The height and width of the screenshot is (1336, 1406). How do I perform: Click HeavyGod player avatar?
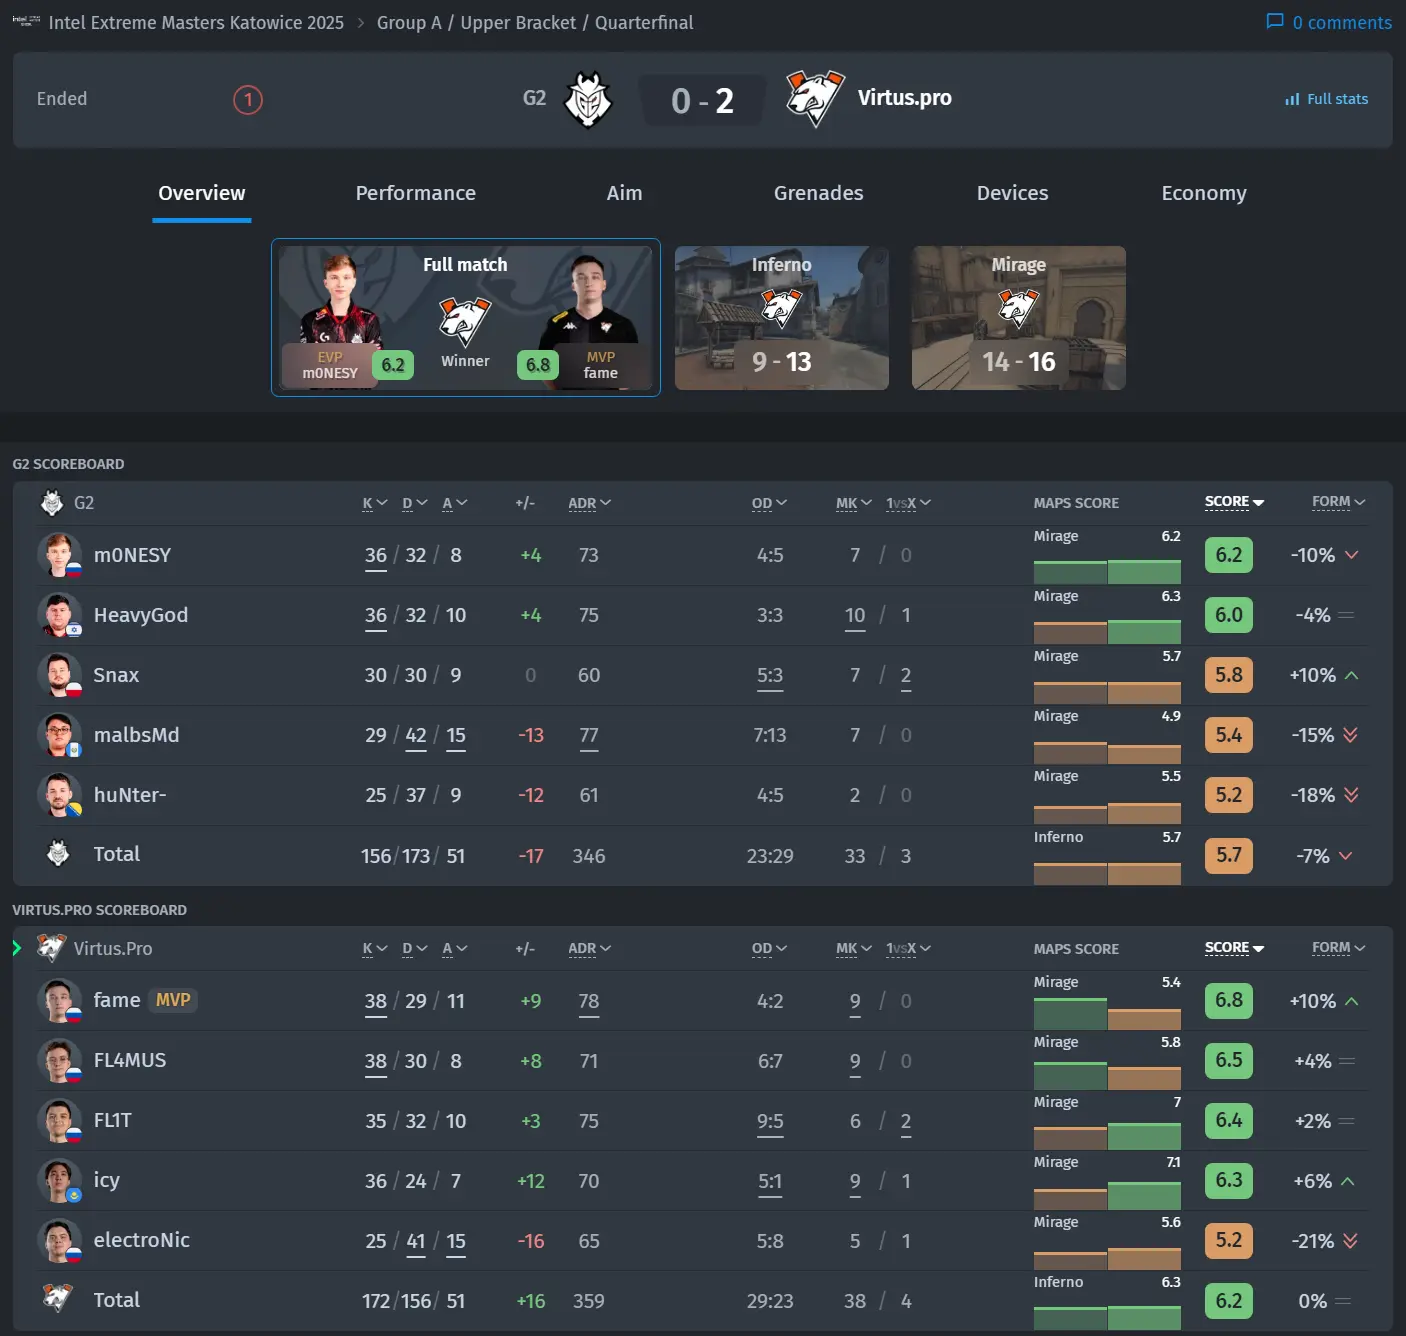(59, 615)
